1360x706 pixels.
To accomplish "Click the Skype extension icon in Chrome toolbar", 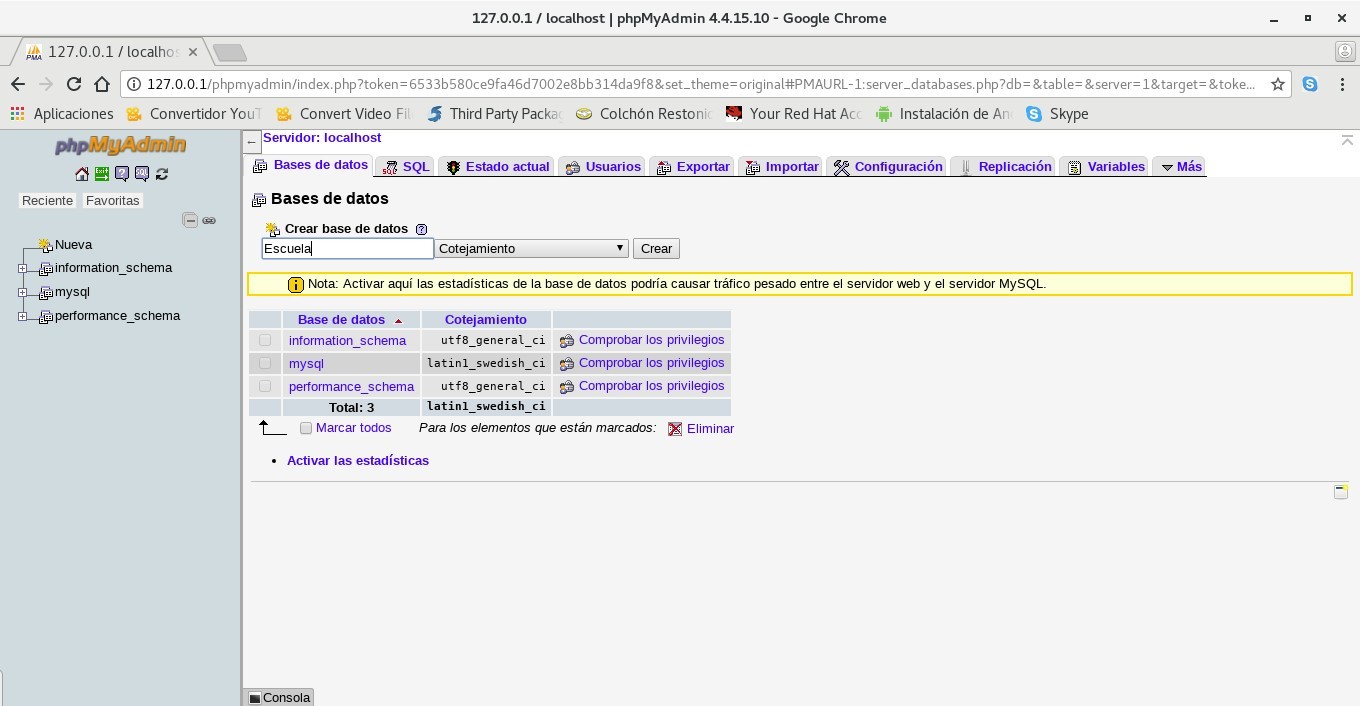I will (x=1310, y=85).
